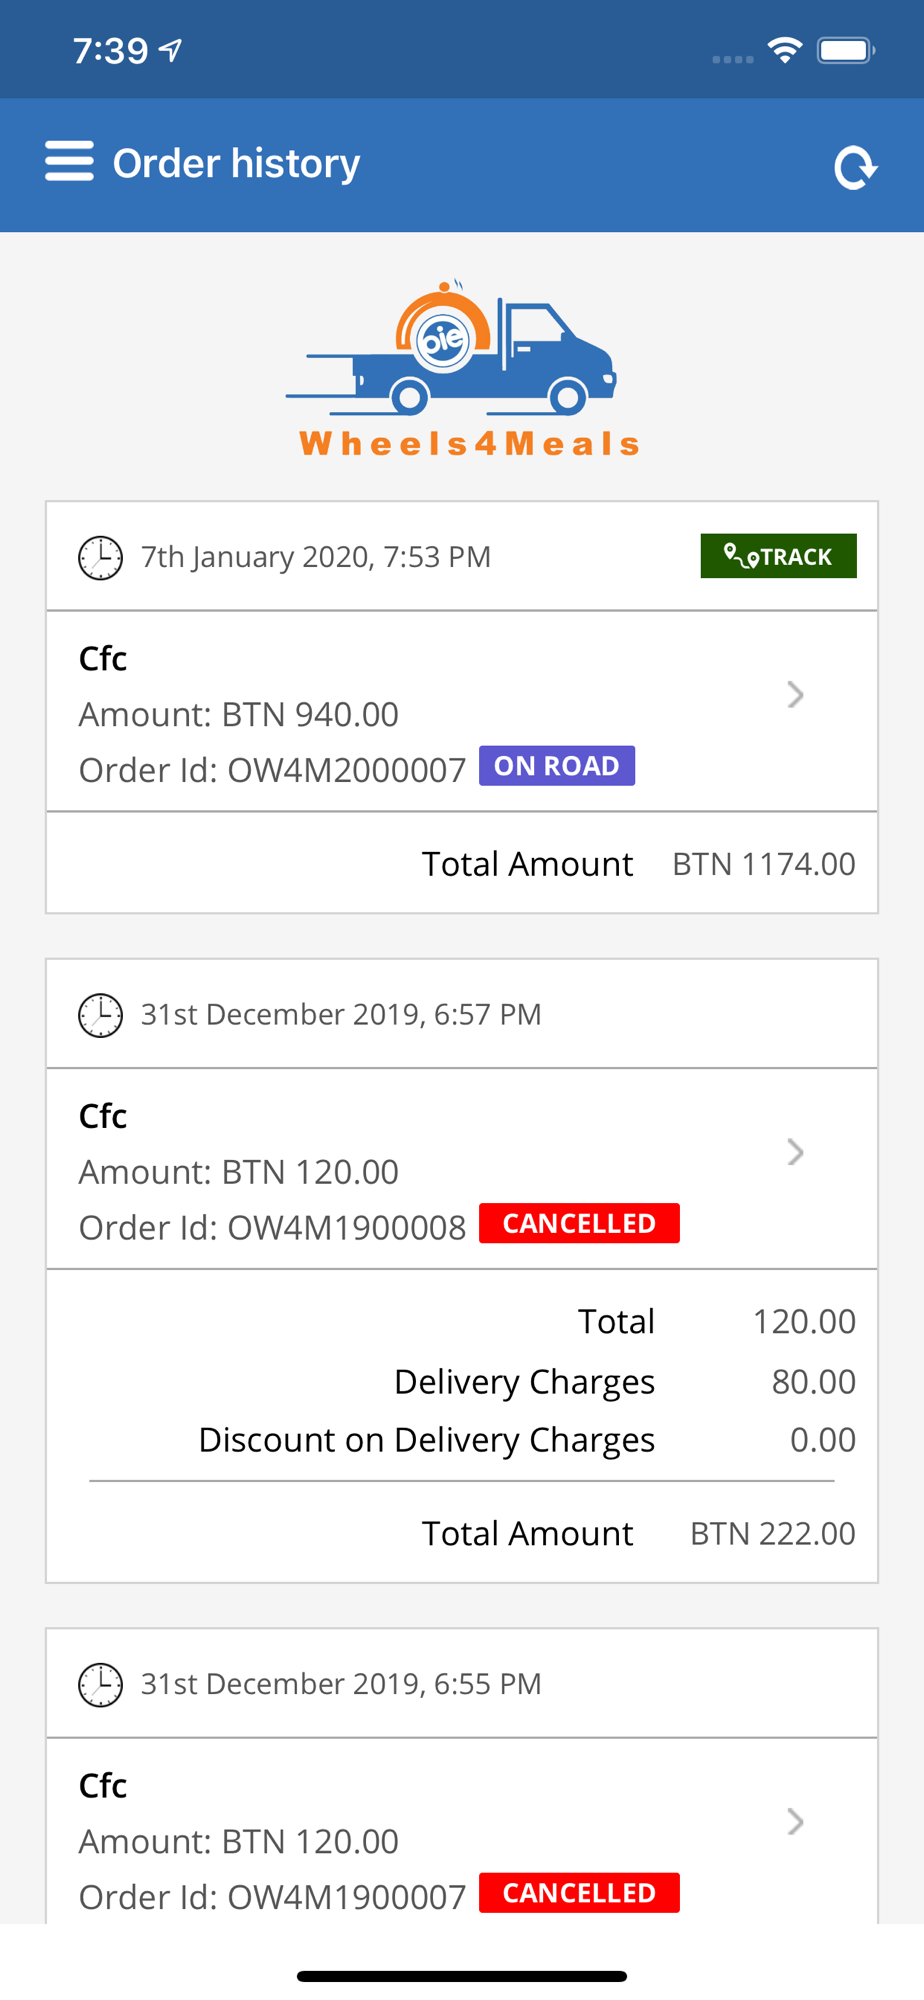Tap Total Amount BTN 222.00 row
This screenshot has height=2000, width=924.
[462, 1533]
